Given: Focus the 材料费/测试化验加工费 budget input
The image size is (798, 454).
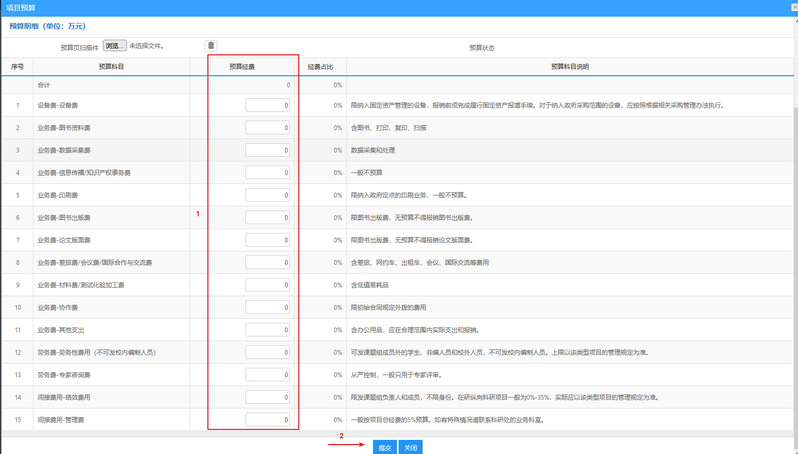Looking at the screenshot, I should (267, 285).
